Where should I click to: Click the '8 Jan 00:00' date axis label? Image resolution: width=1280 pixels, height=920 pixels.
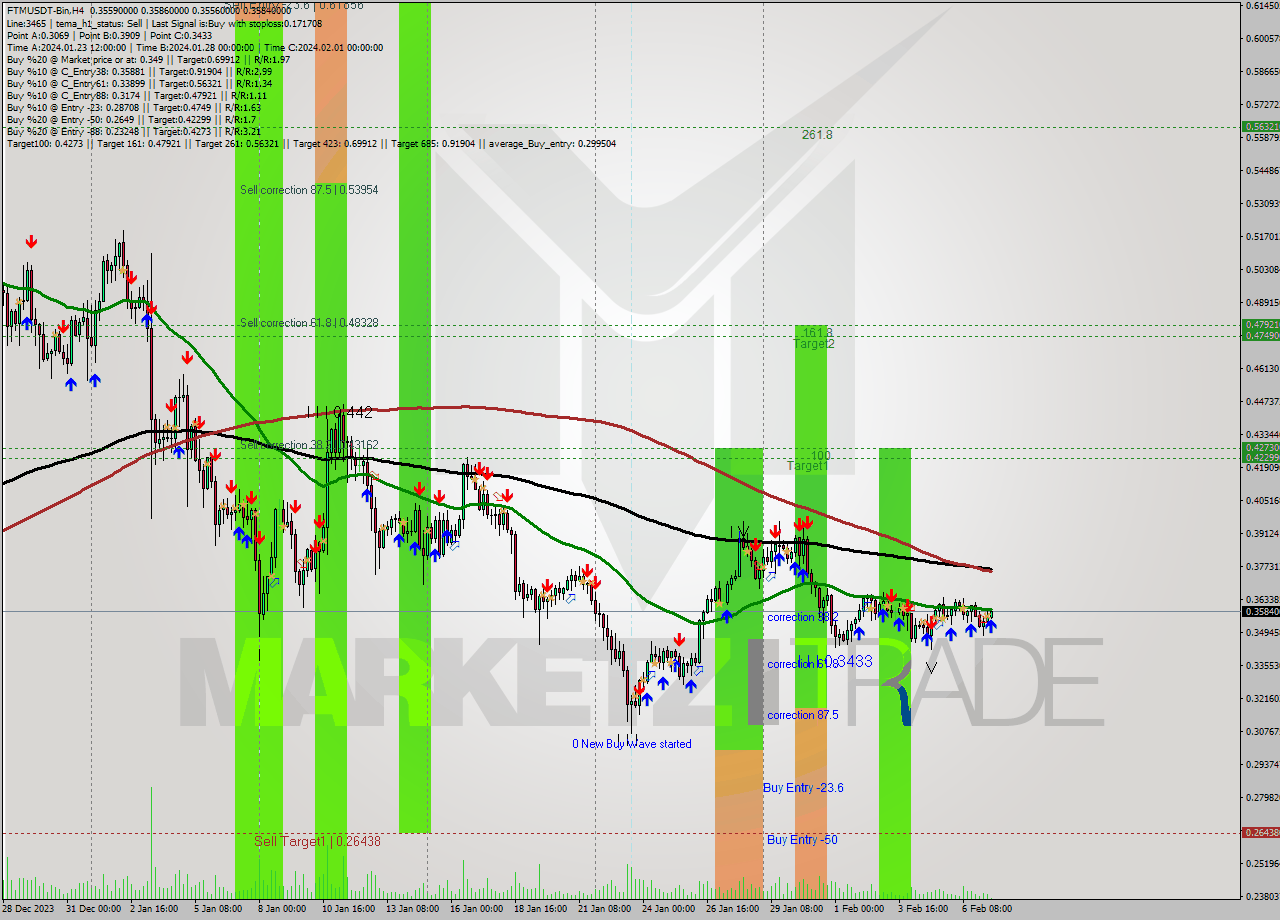click(x=282, y=909)
